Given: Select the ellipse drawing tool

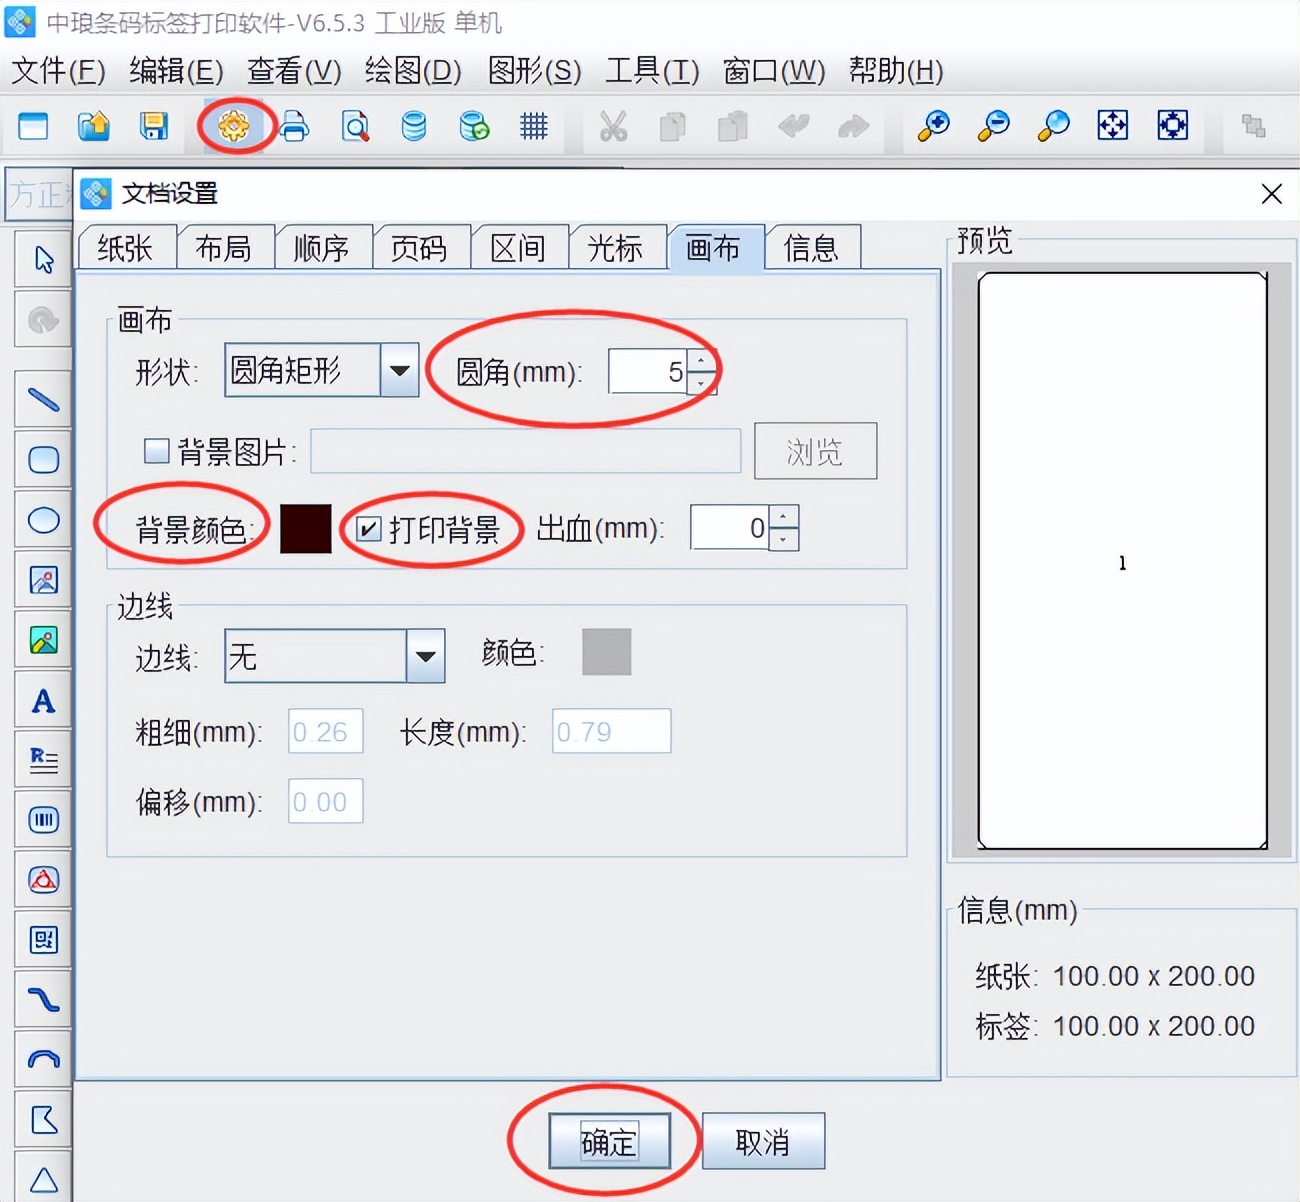Looking at the screenshot, I should tap(44, 520).
